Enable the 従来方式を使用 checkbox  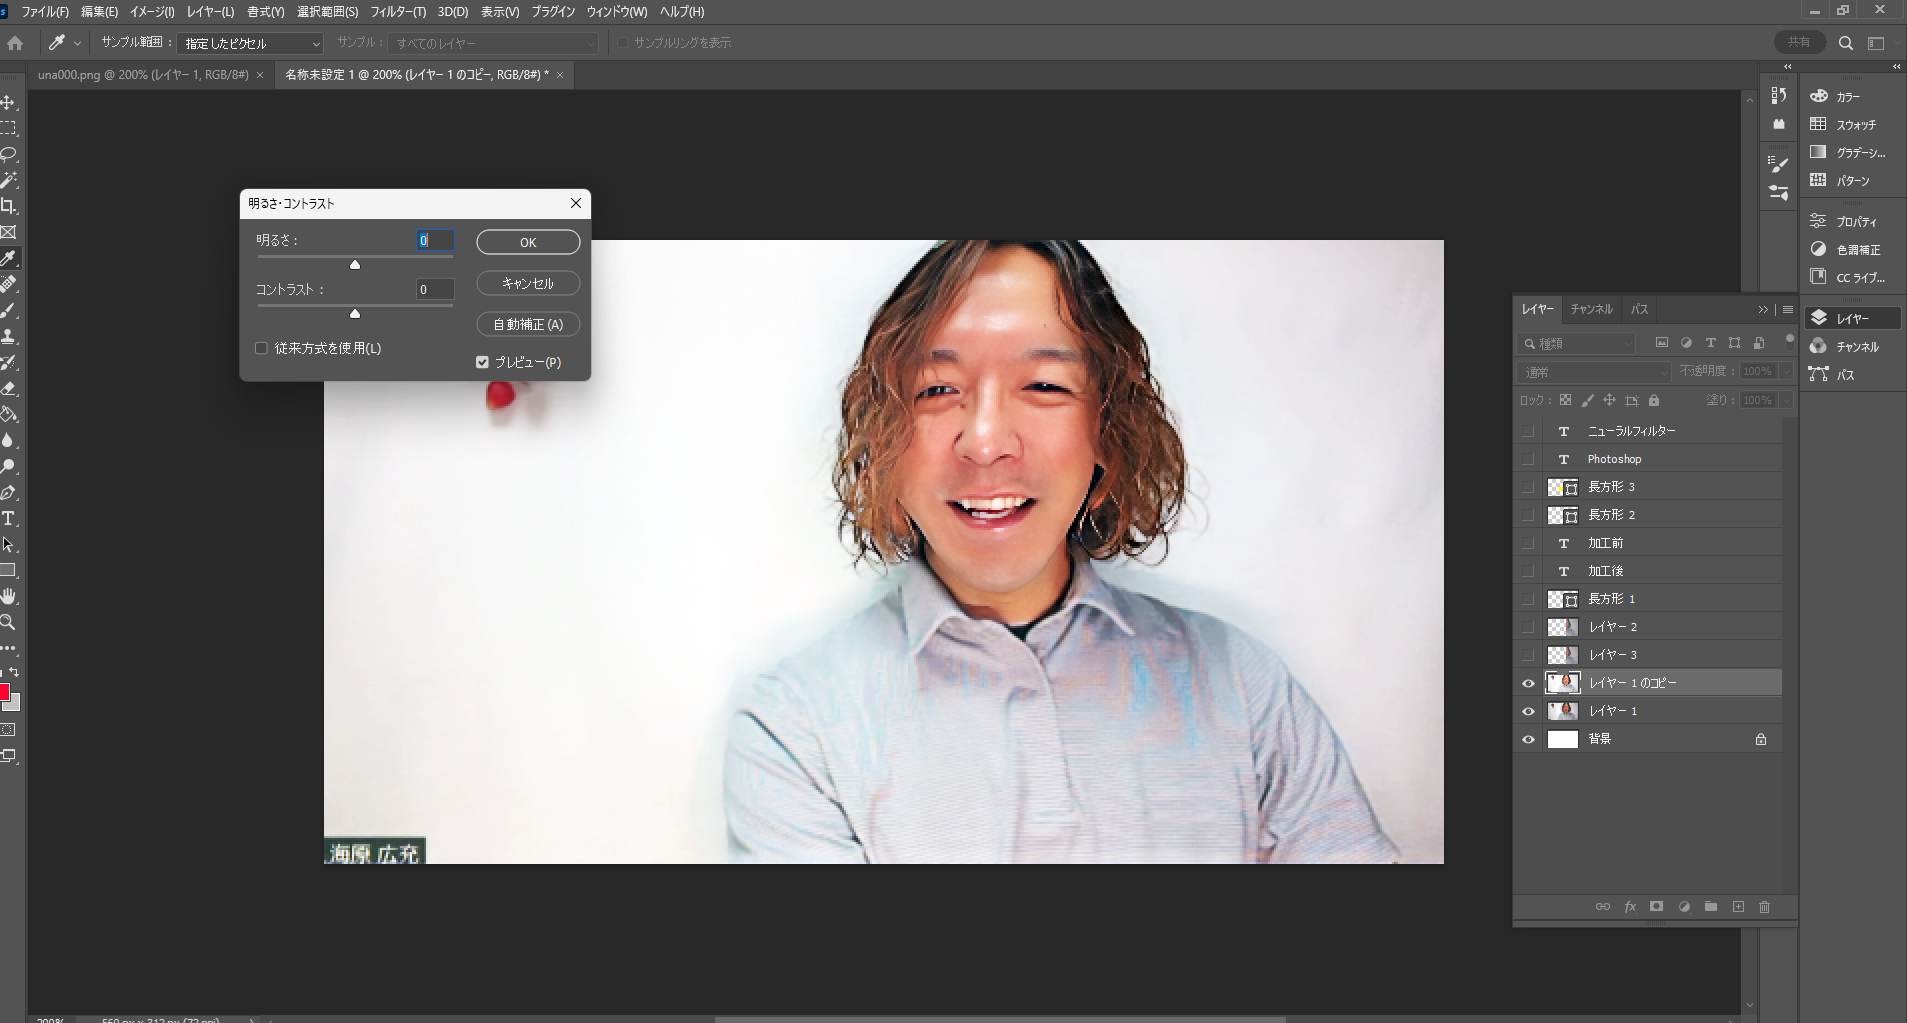[261, 348]
